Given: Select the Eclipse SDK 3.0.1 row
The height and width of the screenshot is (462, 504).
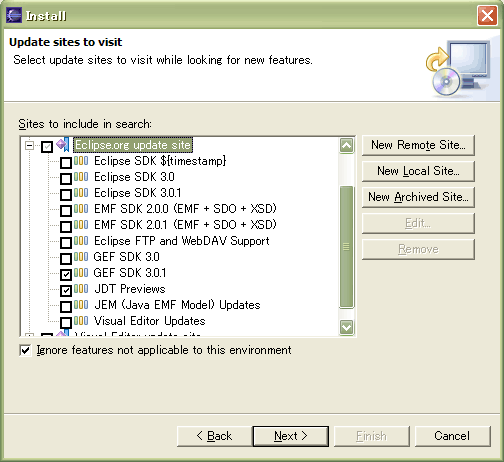Looking at the screenshot, I should click(x=138, y=193).
